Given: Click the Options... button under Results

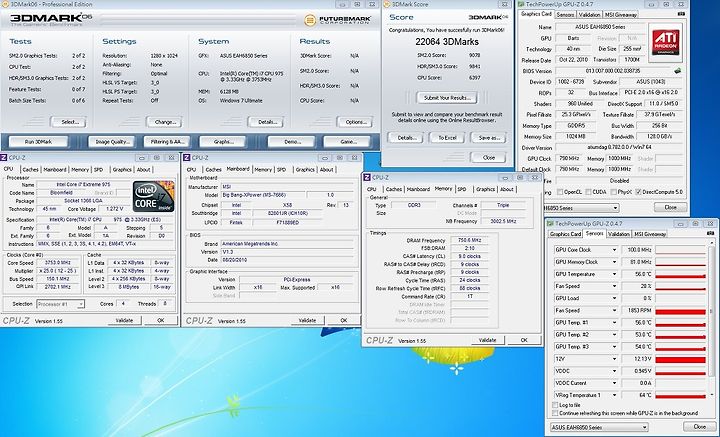Looking at the screenshot, I should pos(354,122).
